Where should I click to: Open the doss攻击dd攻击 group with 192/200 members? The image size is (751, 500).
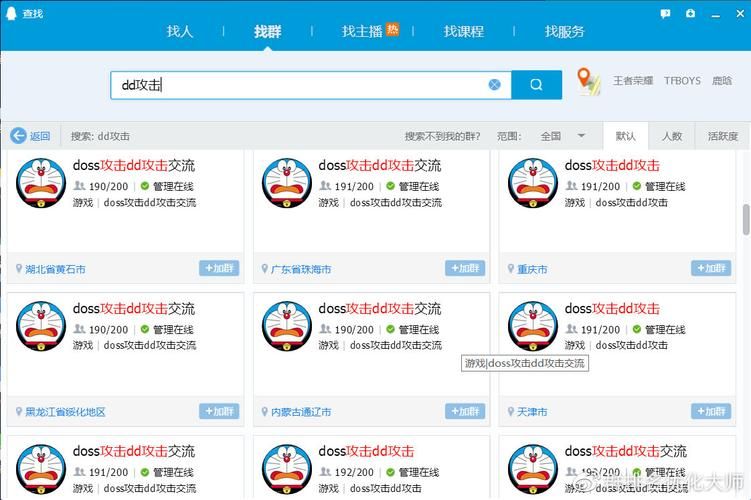click(x=366, y=451)
